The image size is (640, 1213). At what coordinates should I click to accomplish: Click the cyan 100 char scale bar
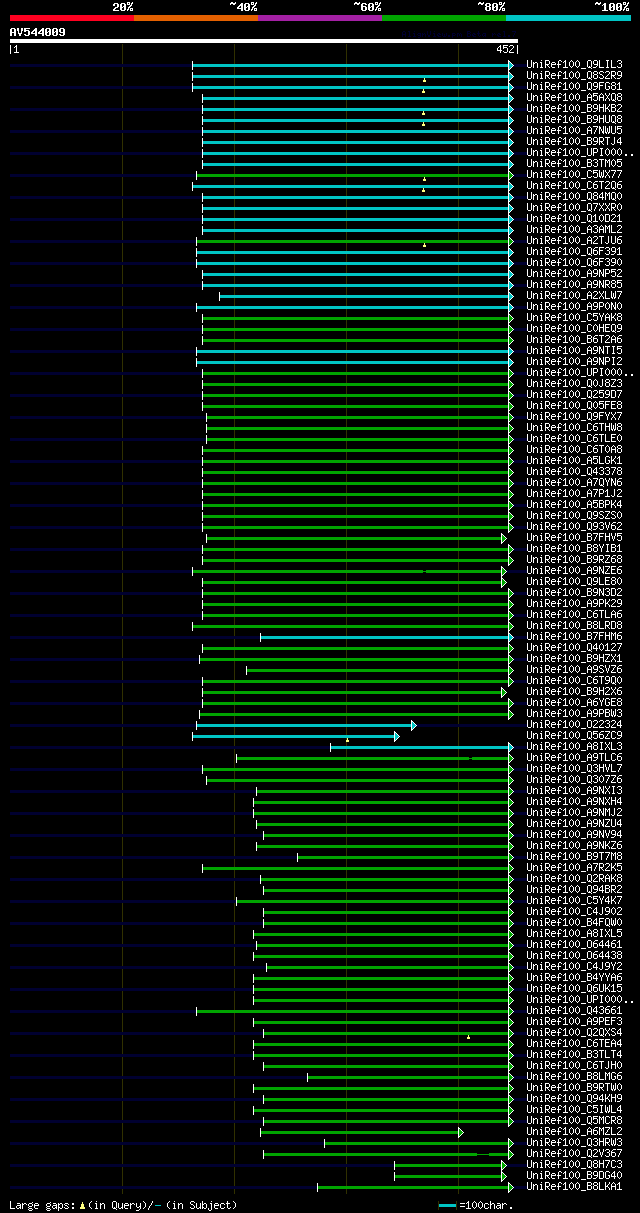[x=447, y=1205]
